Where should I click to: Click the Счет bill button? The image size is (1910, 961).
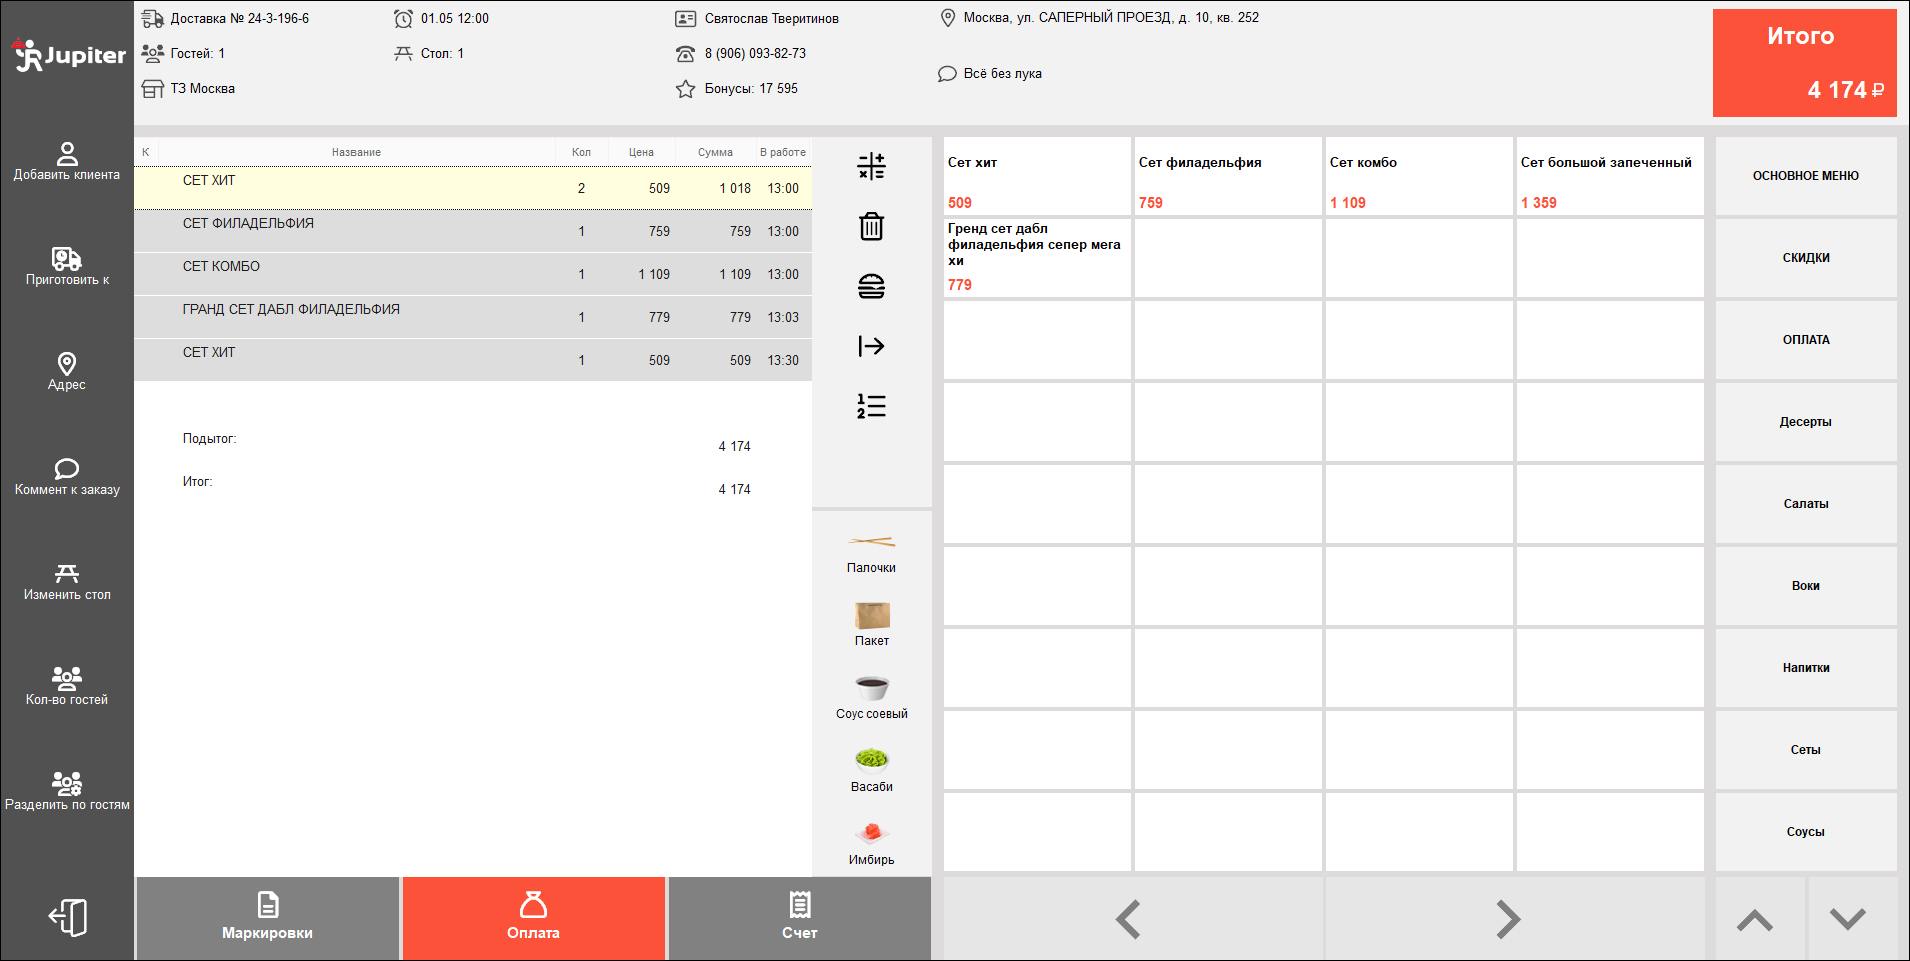coord(800,918)
